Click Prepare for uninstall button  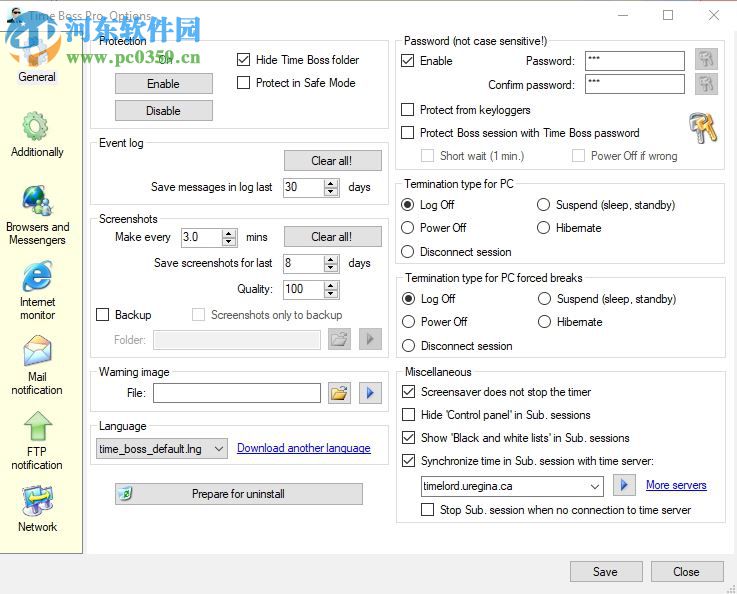coord(239,494)
